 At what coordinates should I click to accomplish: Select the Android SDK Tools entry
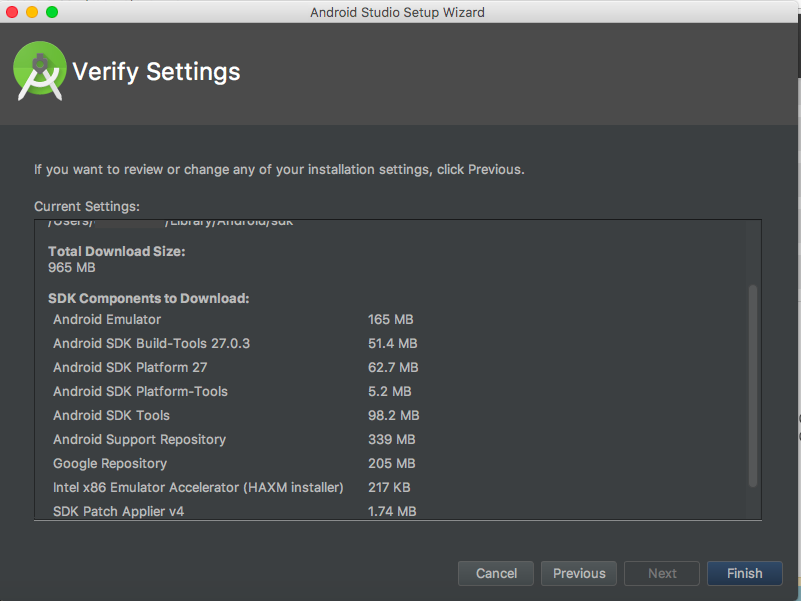click(x=111, y=415)
